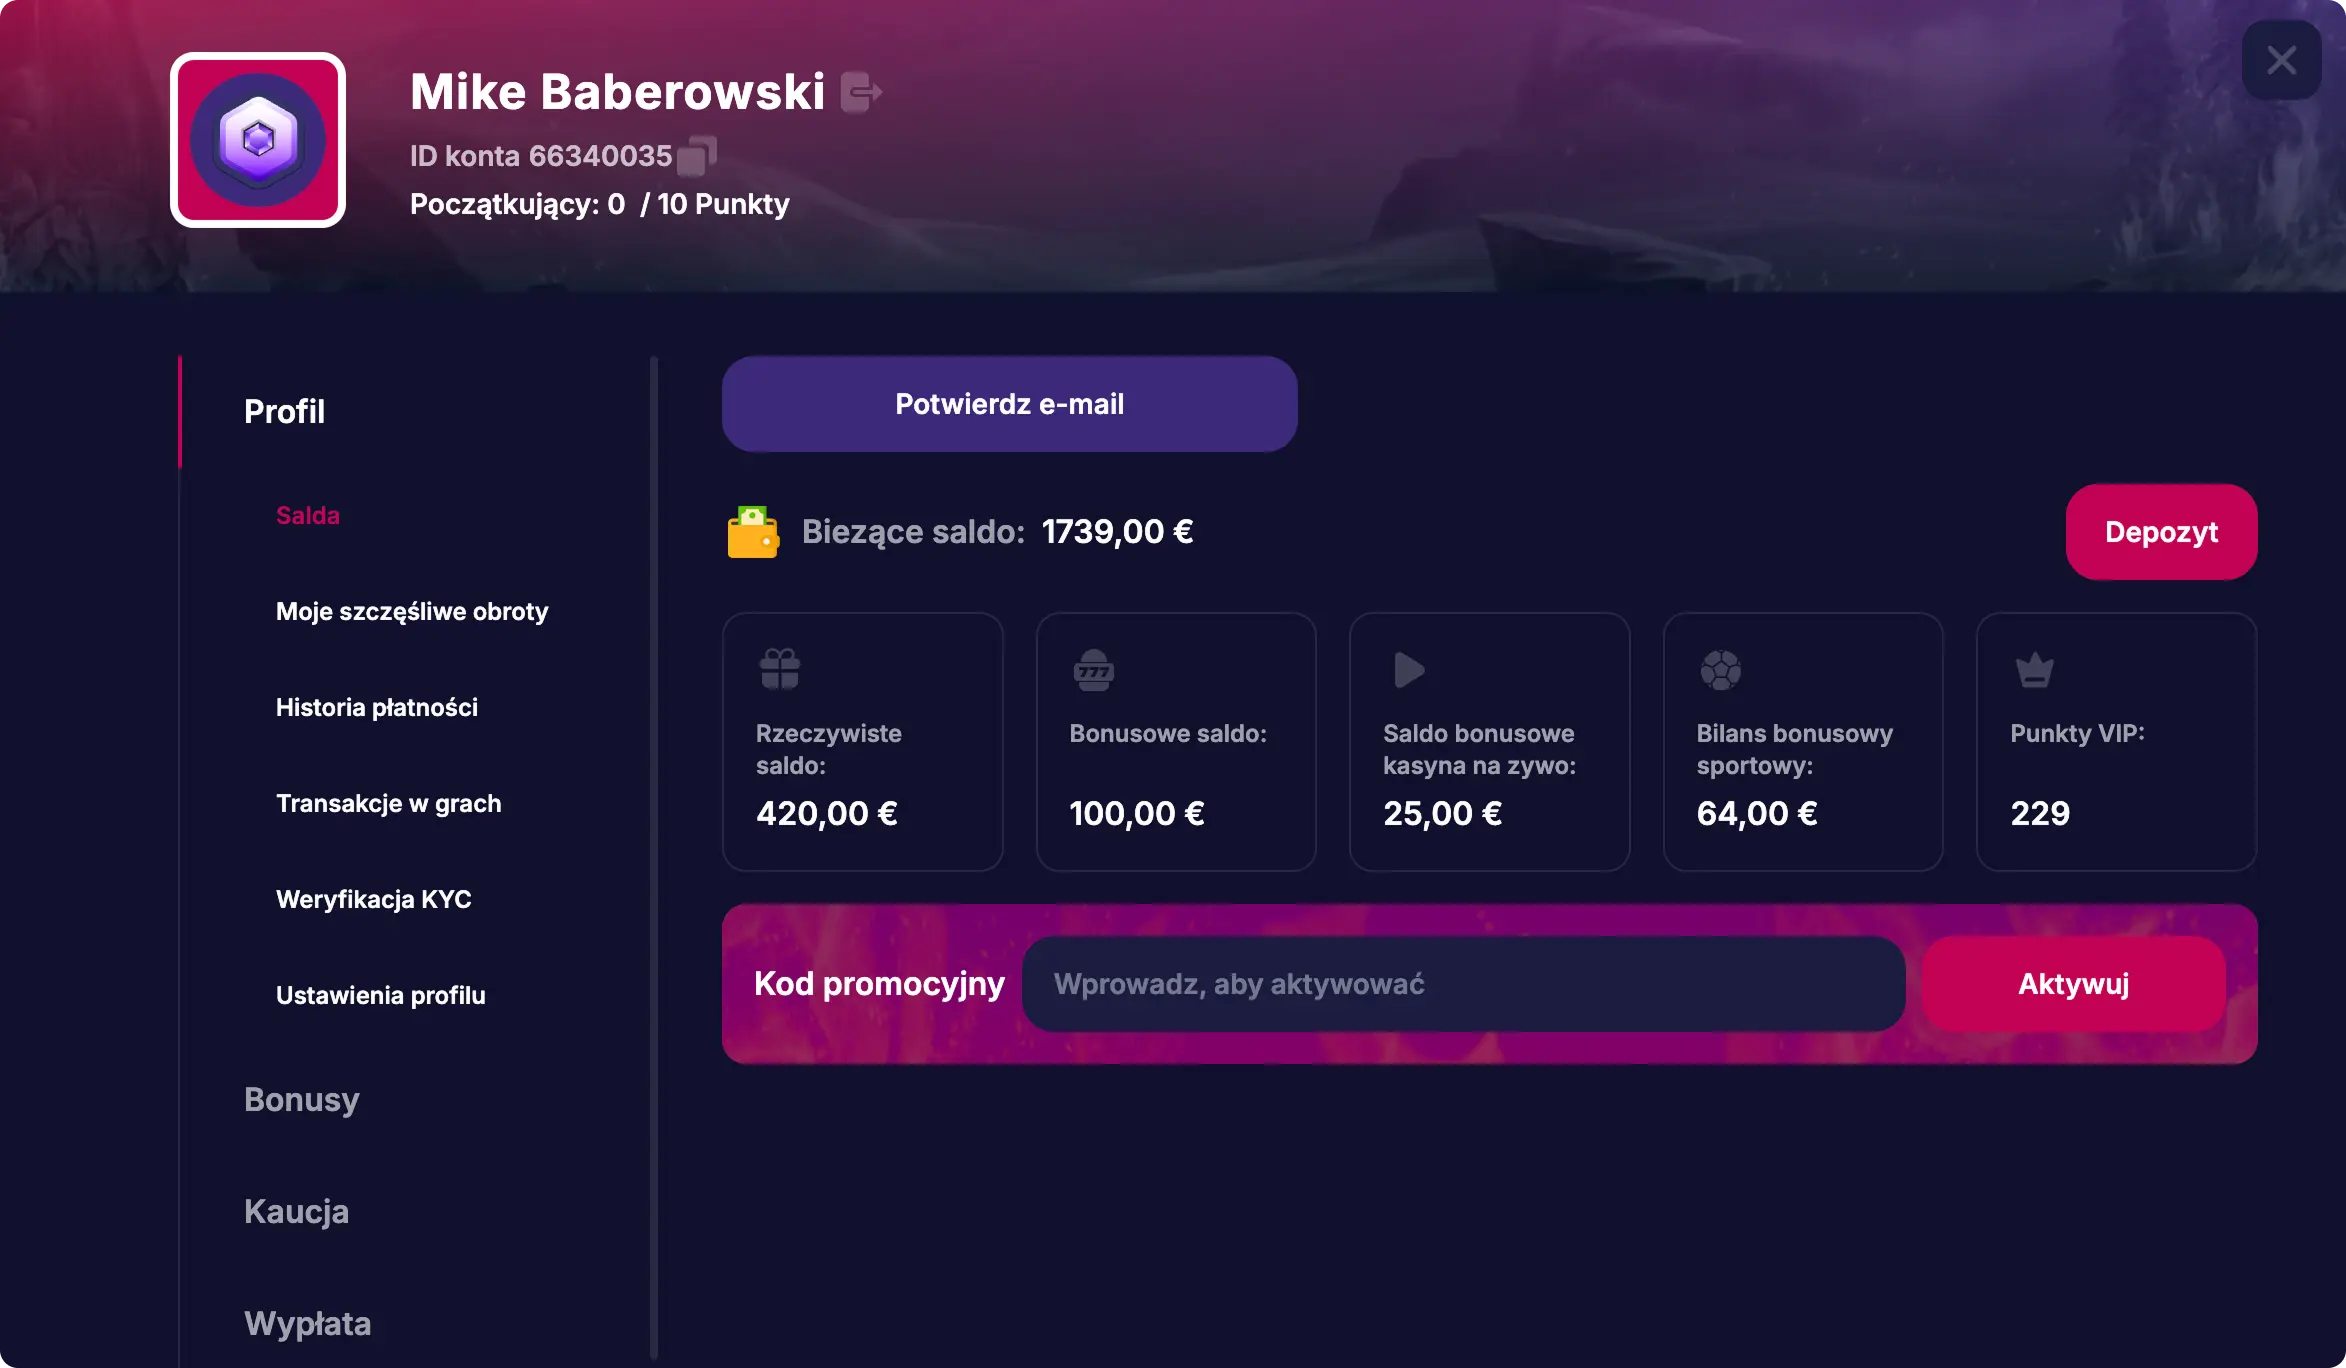Open Ustawienia profilu
Image resolution: width=2346 pixels, height=1368 pixels.
click(381, 995)
